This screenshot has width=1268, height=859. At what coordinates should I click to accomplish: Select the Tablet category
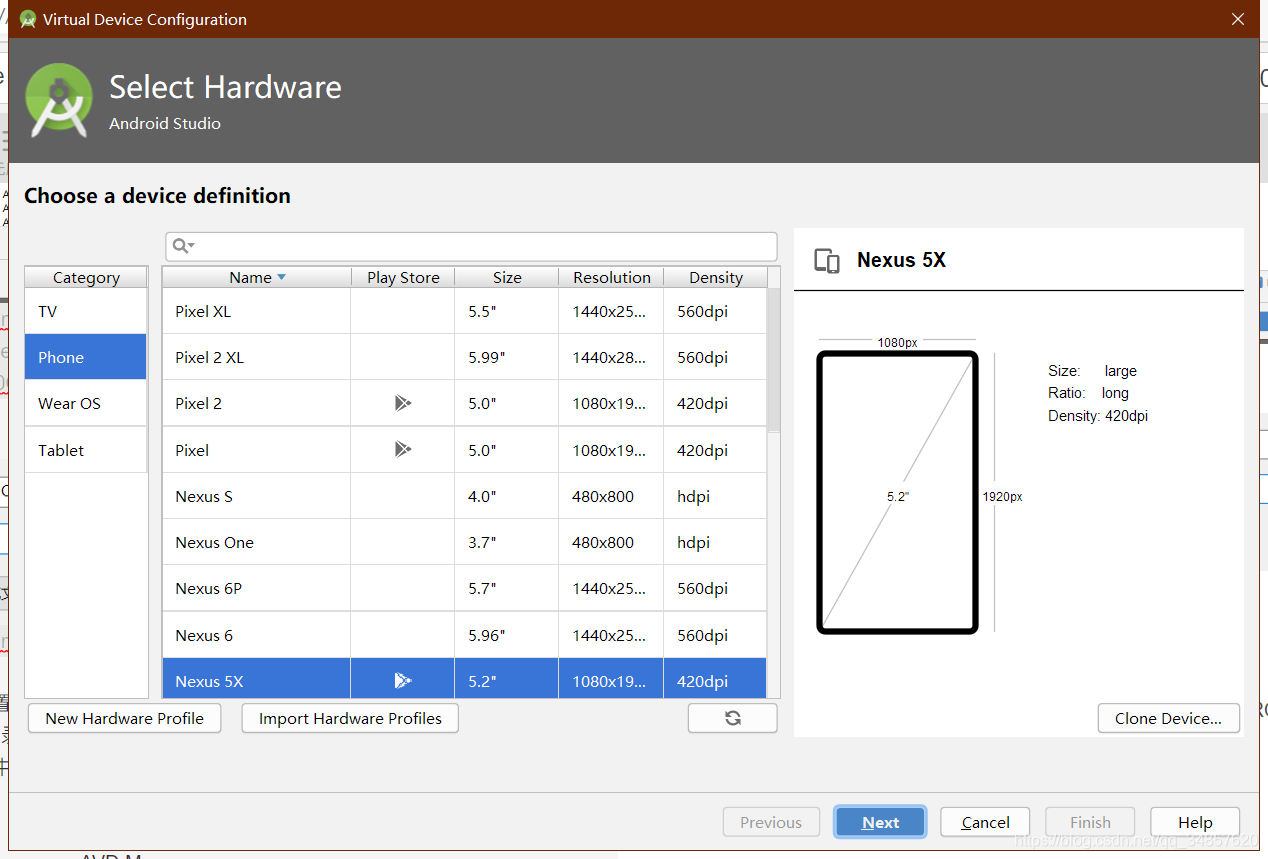[x=86, y=450]
